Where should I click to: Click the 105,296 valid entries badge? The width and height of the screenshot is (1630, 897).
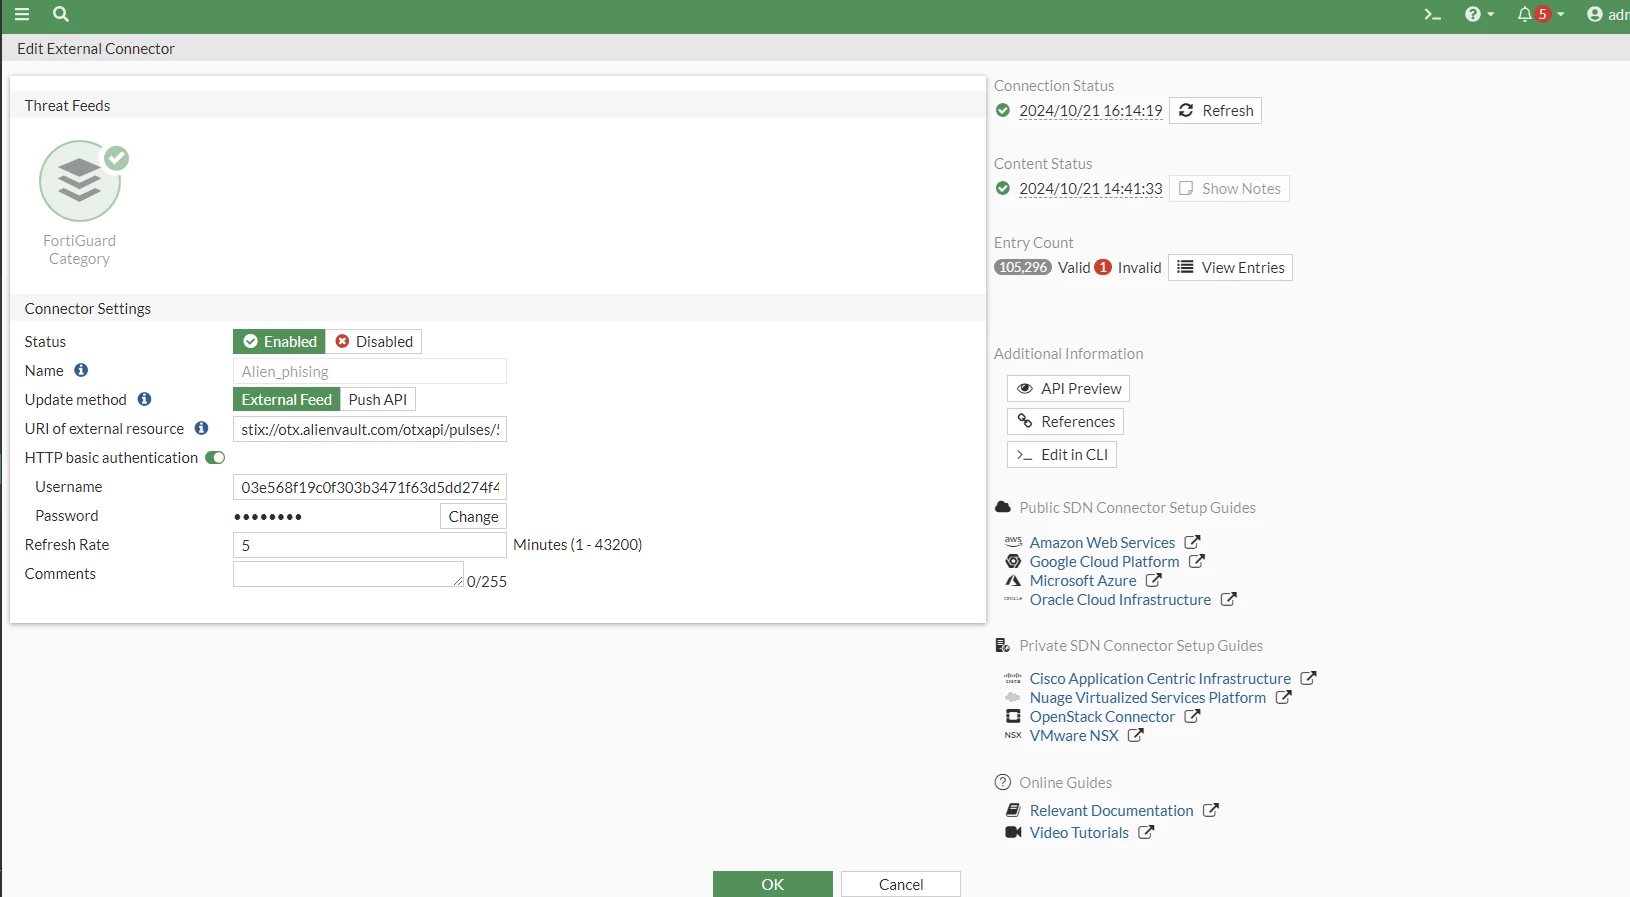pos(1023,267)
